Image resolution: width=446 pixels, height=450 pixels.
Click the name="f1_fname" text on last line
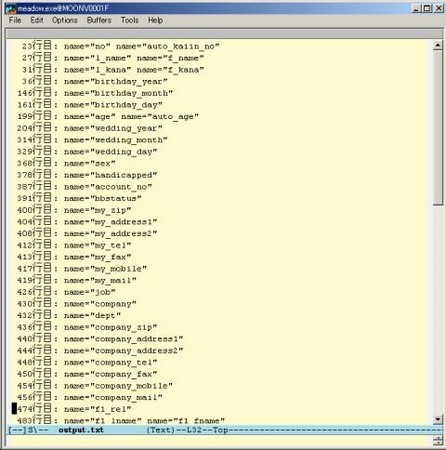(x=186, y=421)
